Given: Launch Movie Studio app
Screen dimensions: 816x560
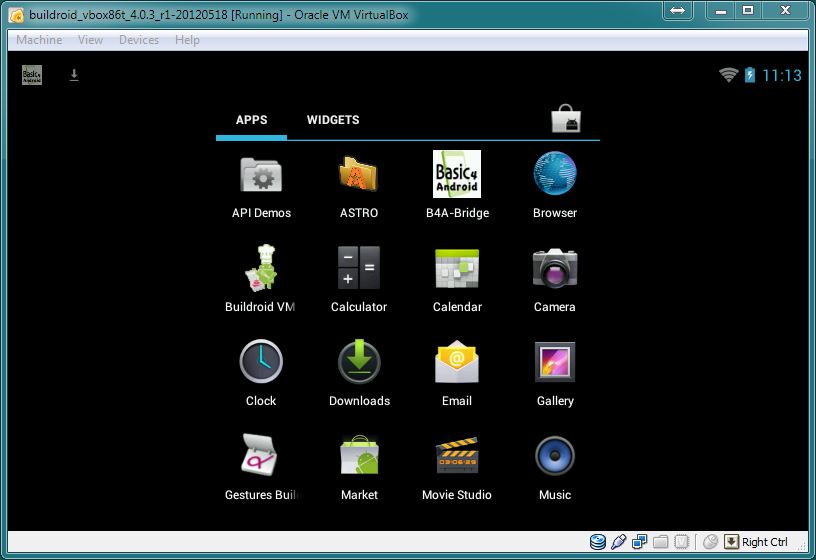Looking at the screenshot, I should pyautogui.click(x=456, y=469).
